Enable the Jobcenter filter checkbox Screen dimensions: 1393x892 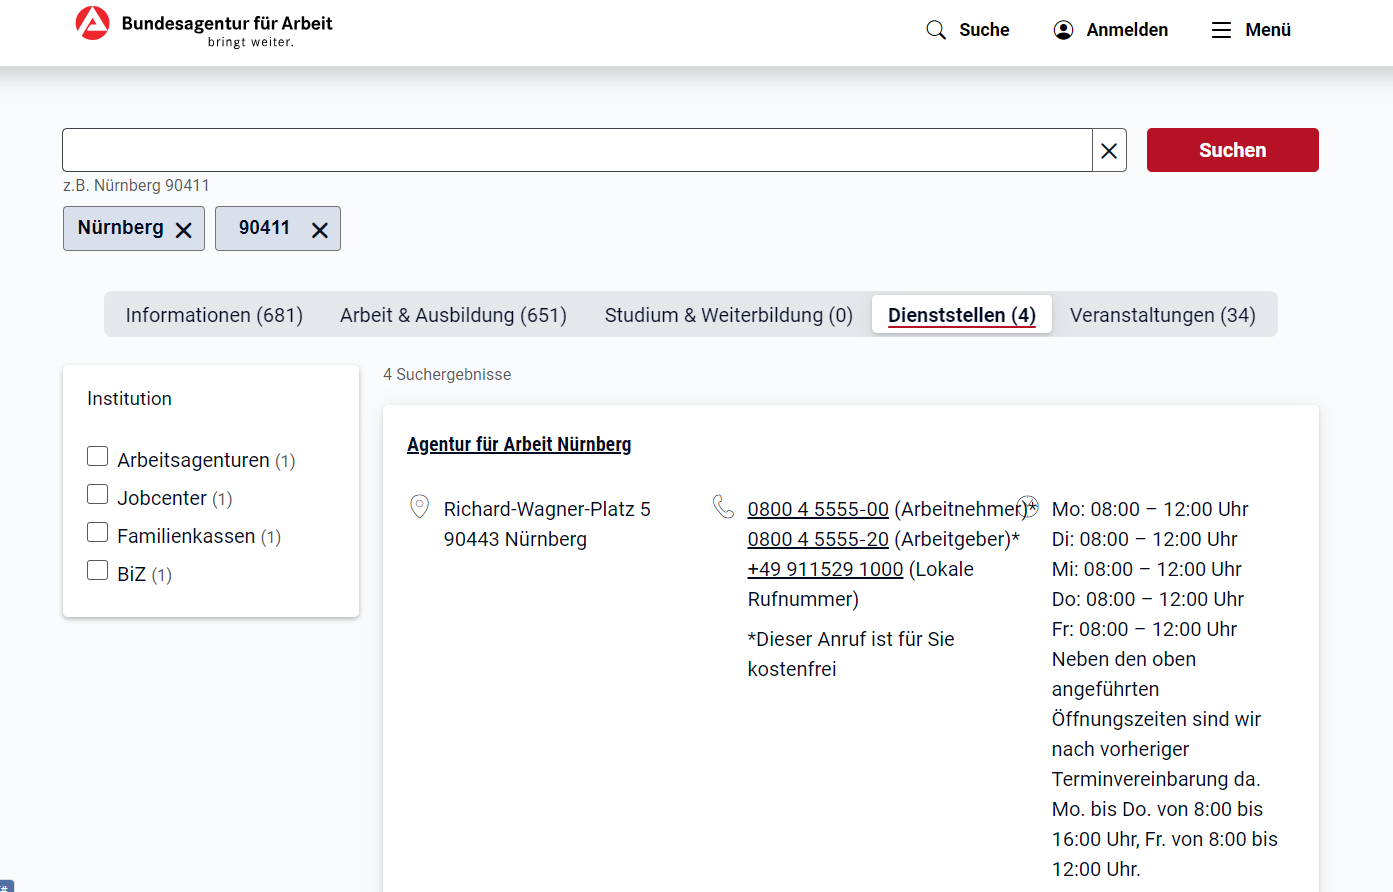[97, 494]
